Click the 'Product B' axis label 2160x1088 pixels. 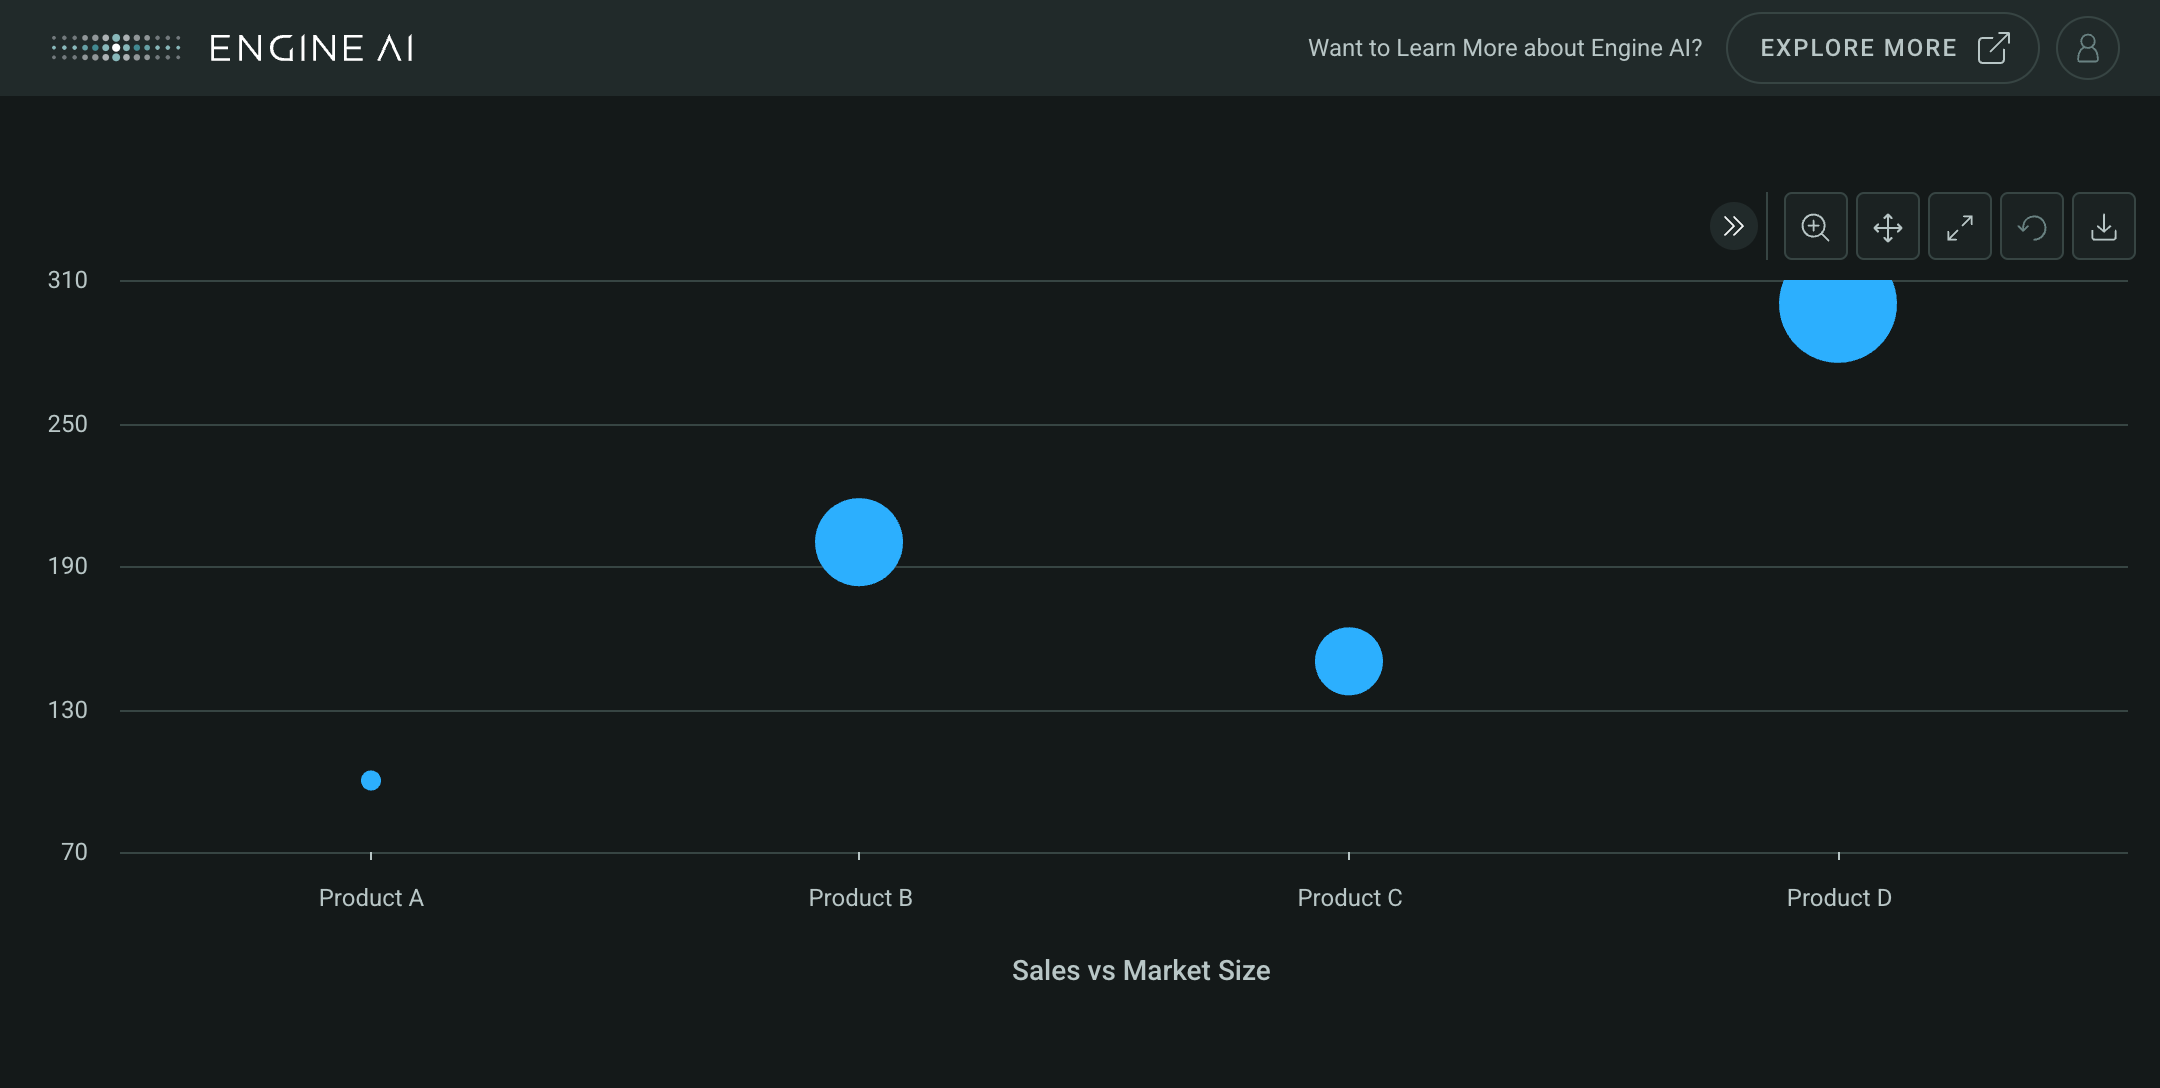[860, 898]
